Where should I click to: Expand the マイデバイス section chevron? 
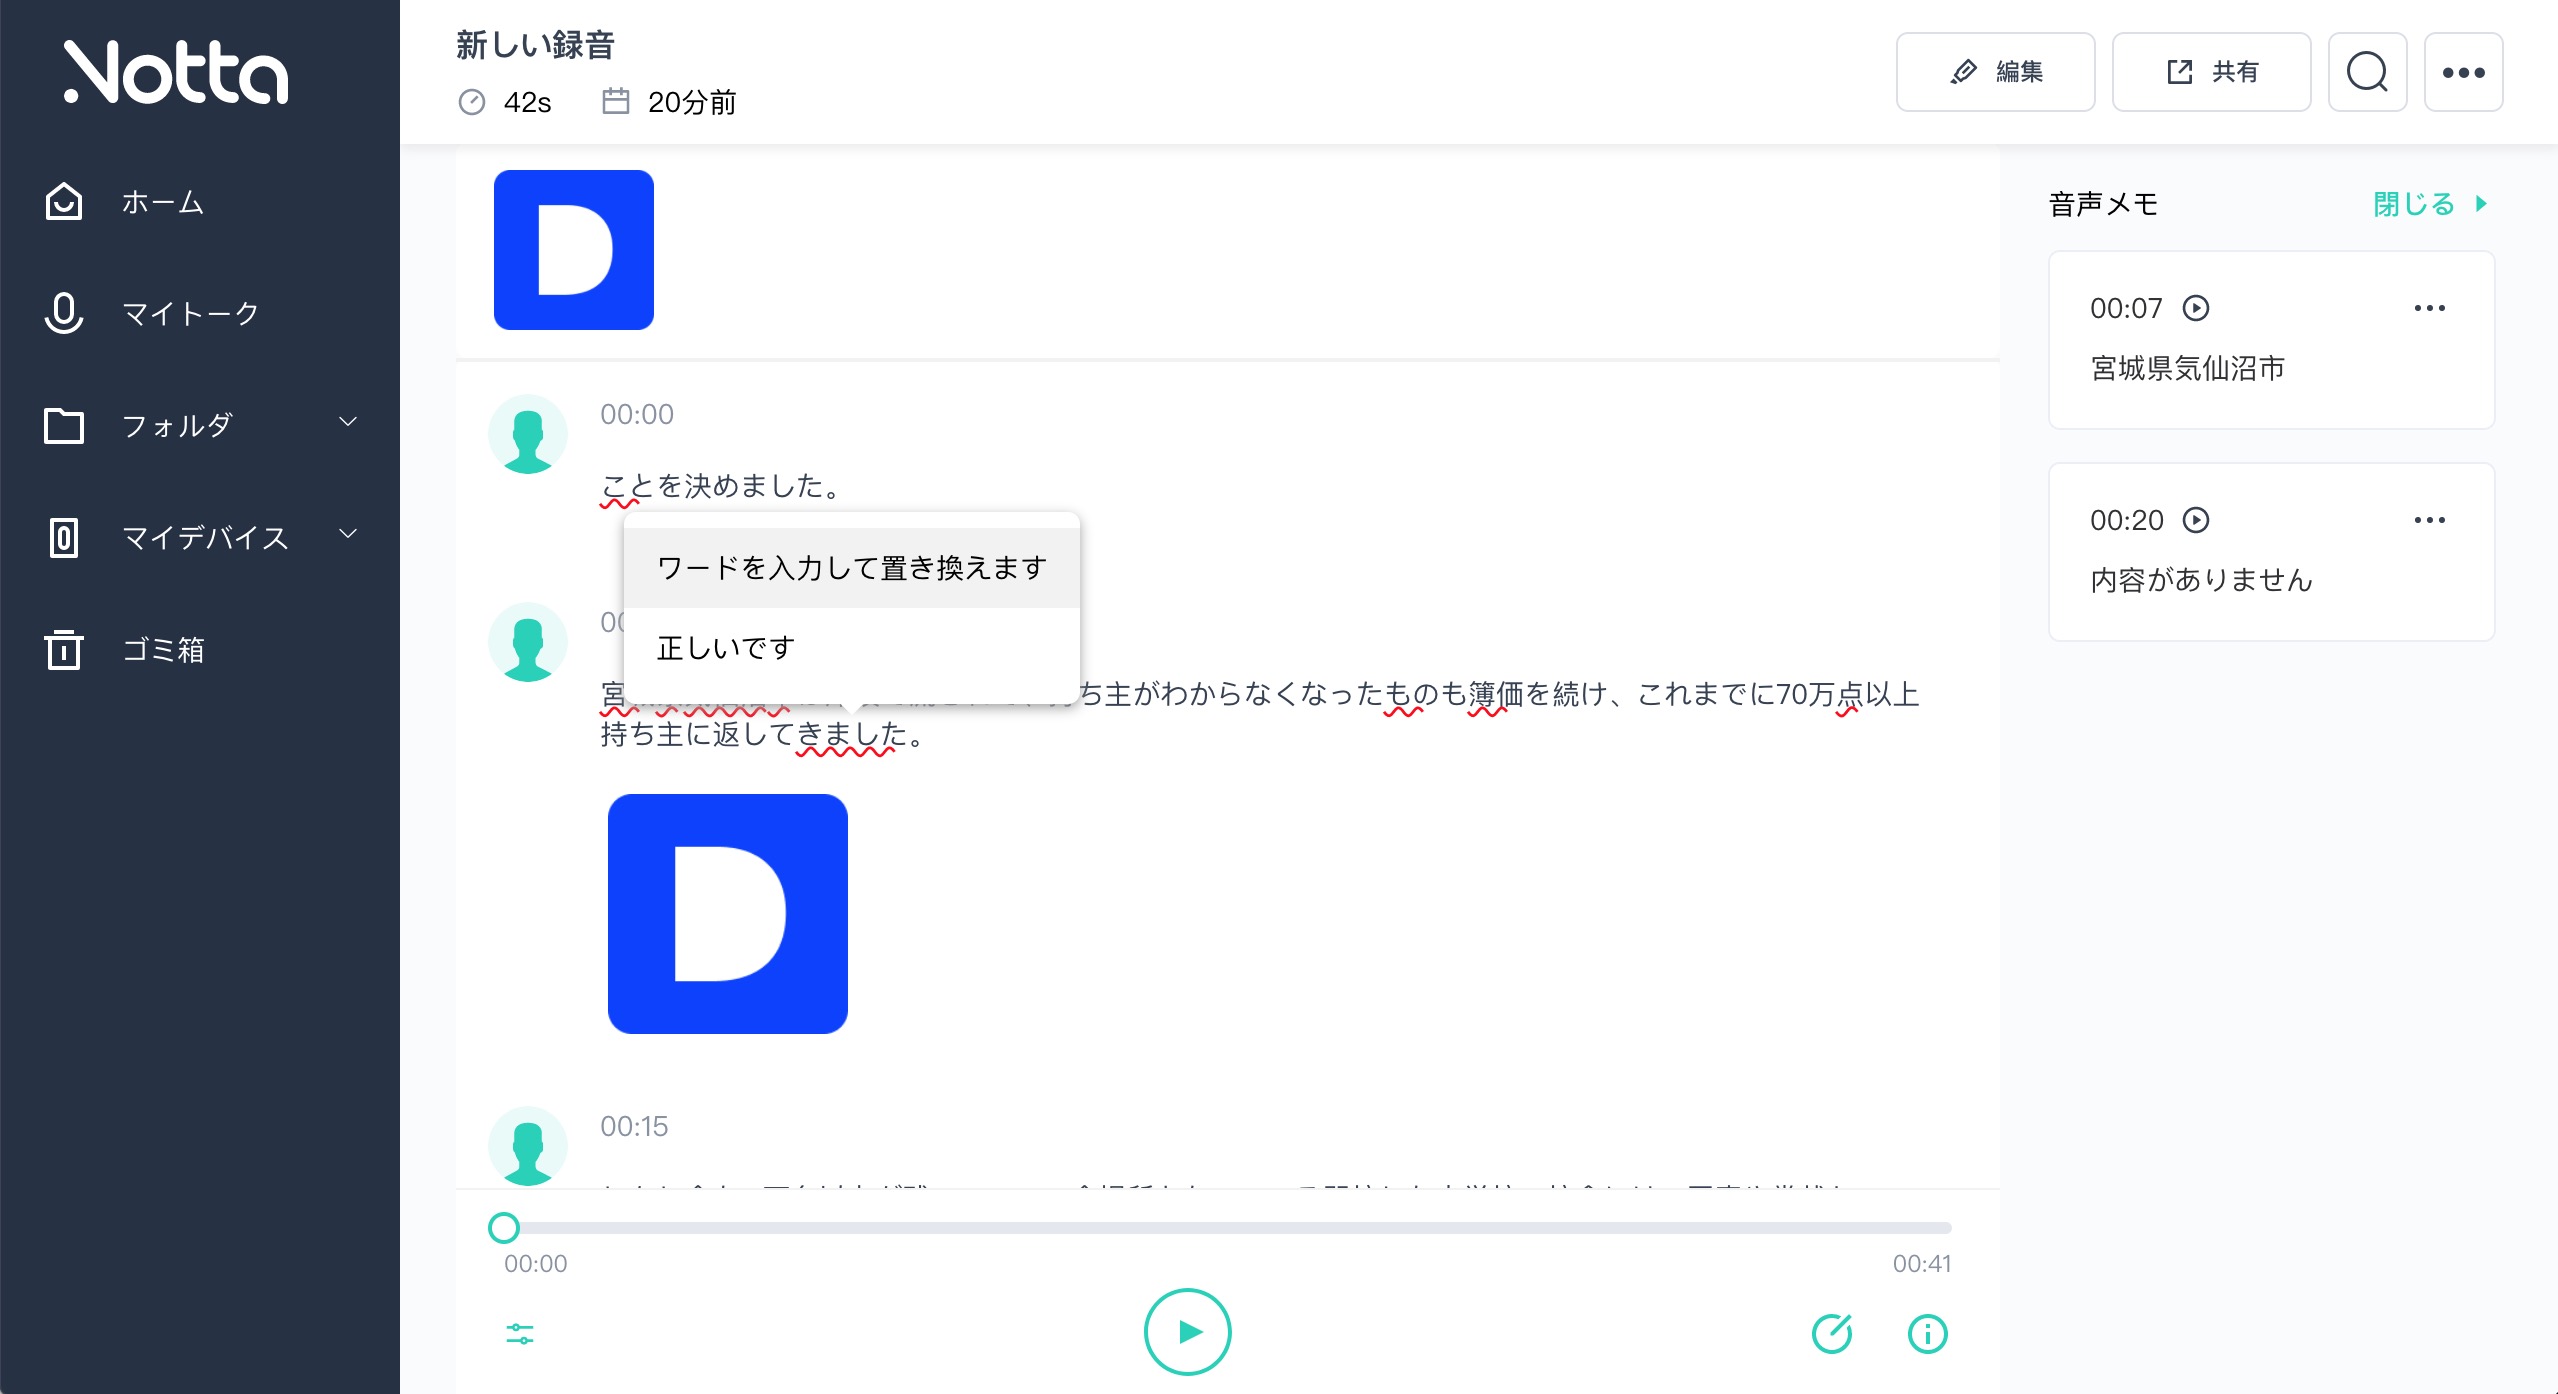348,532
